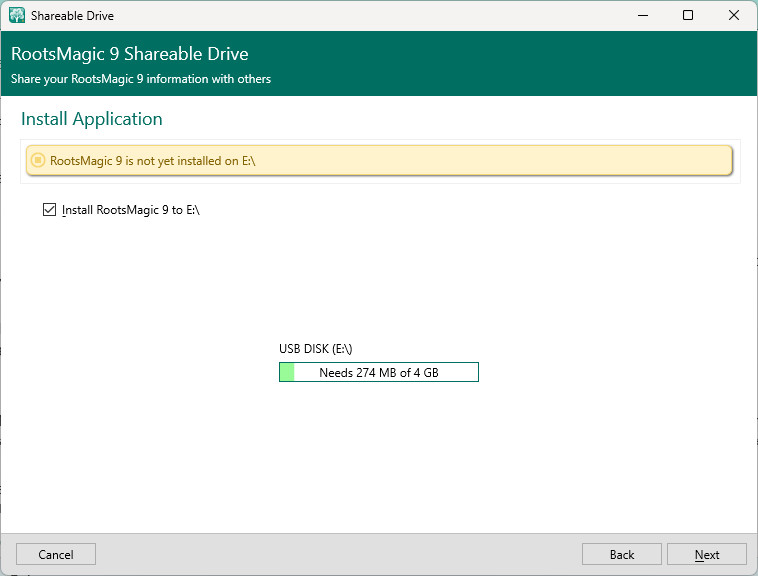Click the "not yet installed on E:\" message
The height and width of the screenshot is (576, 758).
tap(153, 160)
